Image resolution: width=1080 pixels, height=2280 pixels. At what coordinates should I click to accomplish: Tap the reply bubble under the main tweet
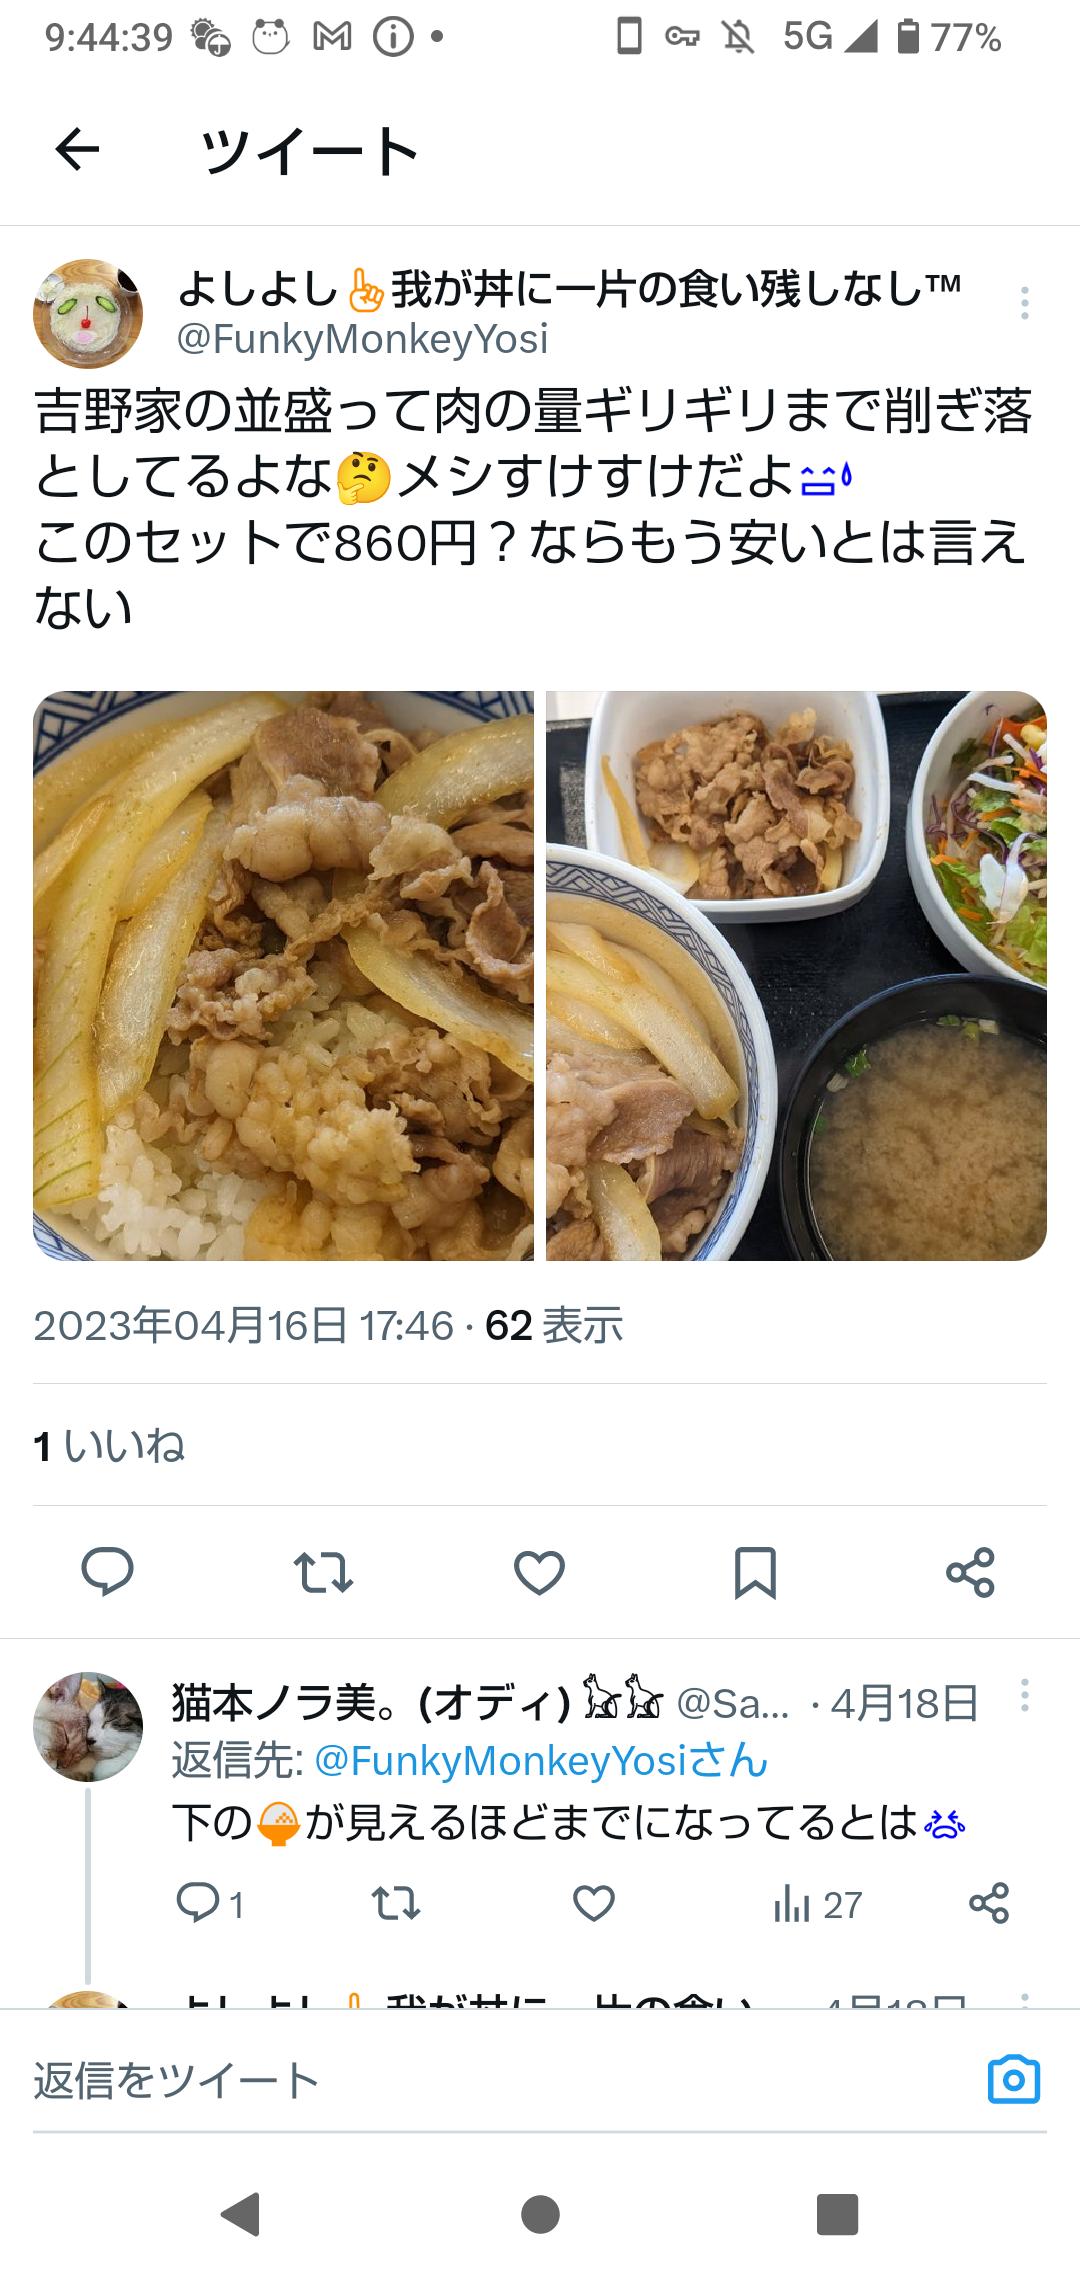(x=107, y=1571)
